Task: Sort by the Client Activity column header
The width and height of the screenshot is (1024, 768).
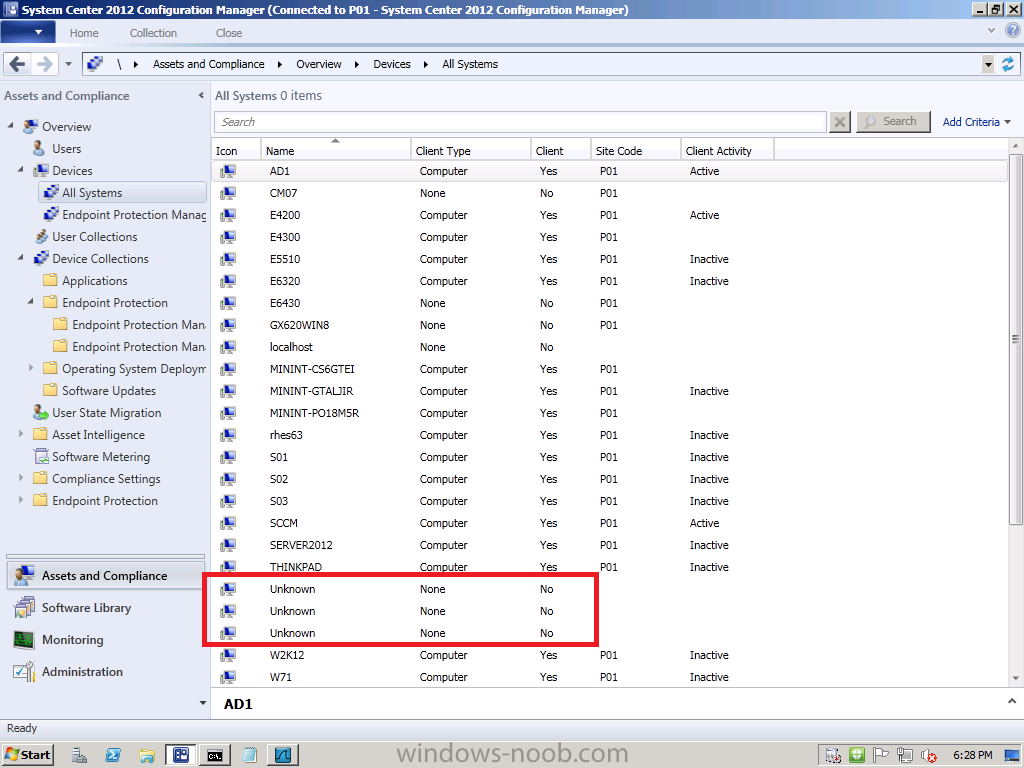Action: point(727,150)
